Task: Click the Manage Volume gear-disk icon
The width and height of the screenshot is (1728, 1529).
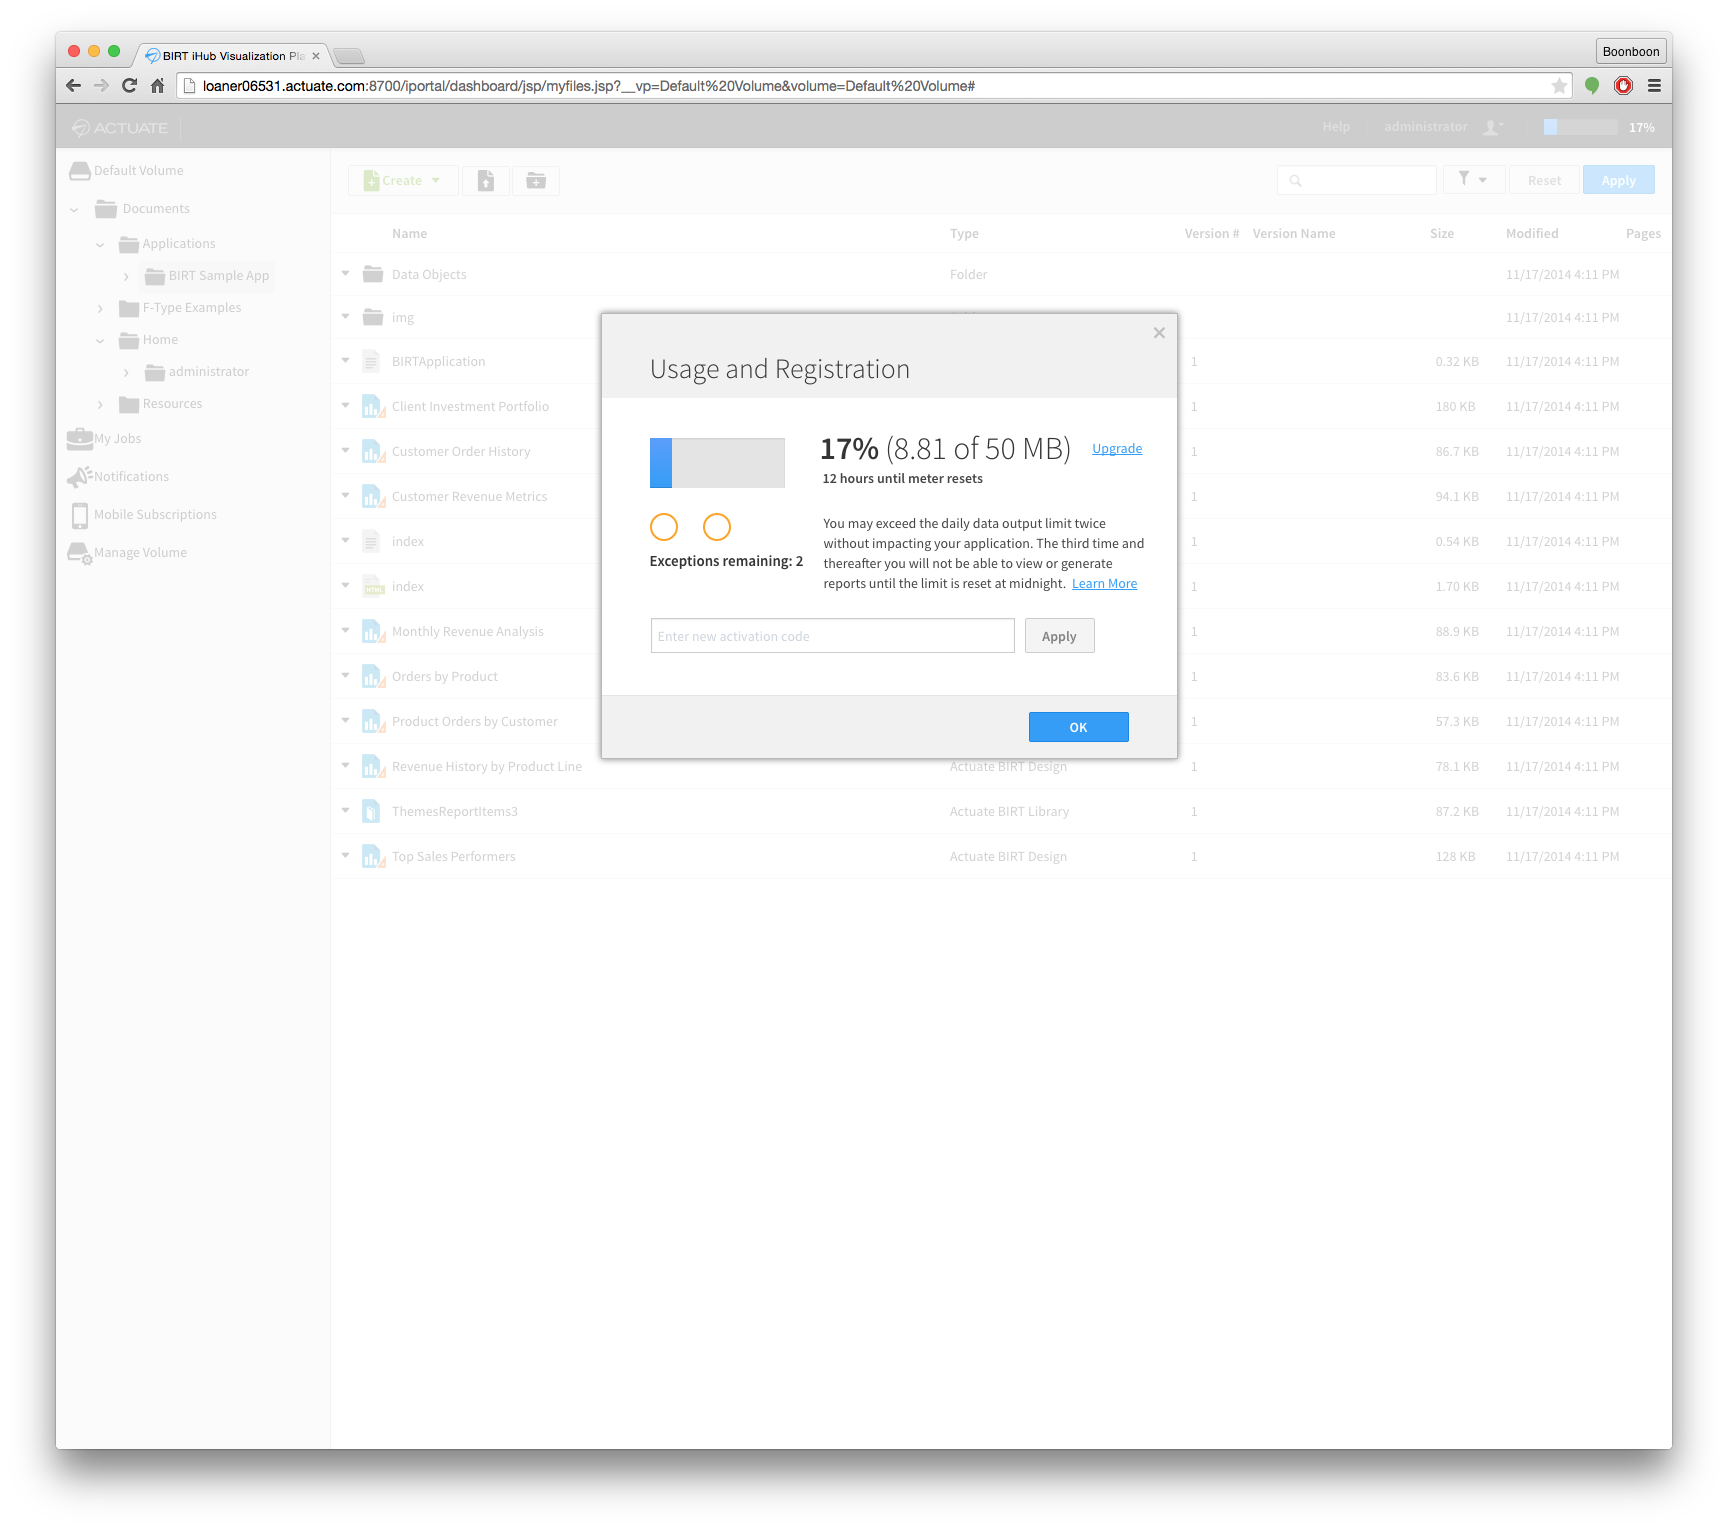Action: click(x=79, y=552)
